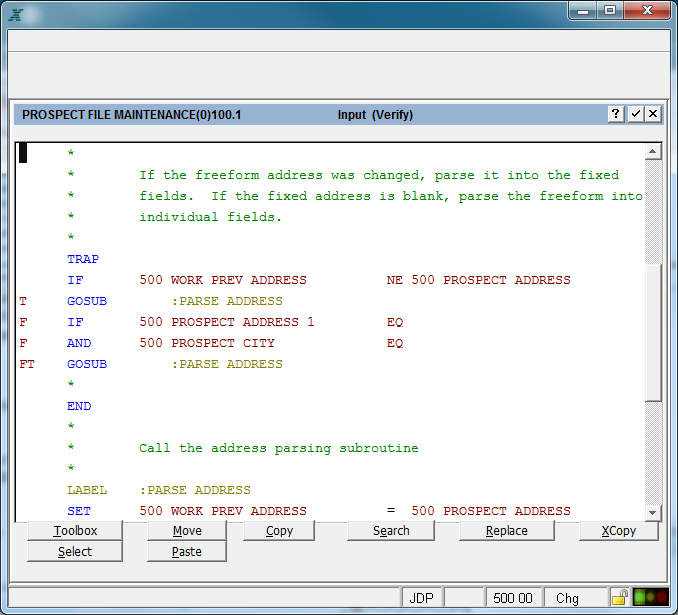Click the 'individual fields.' comment line
The image size is (678, 615).
click(x=210, y=217)
